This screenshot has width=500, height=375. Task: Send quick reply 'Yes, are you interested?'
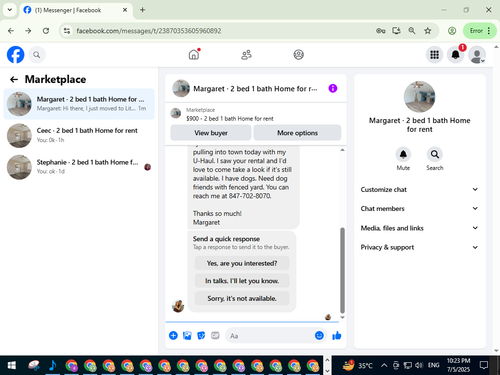[242, 263]
